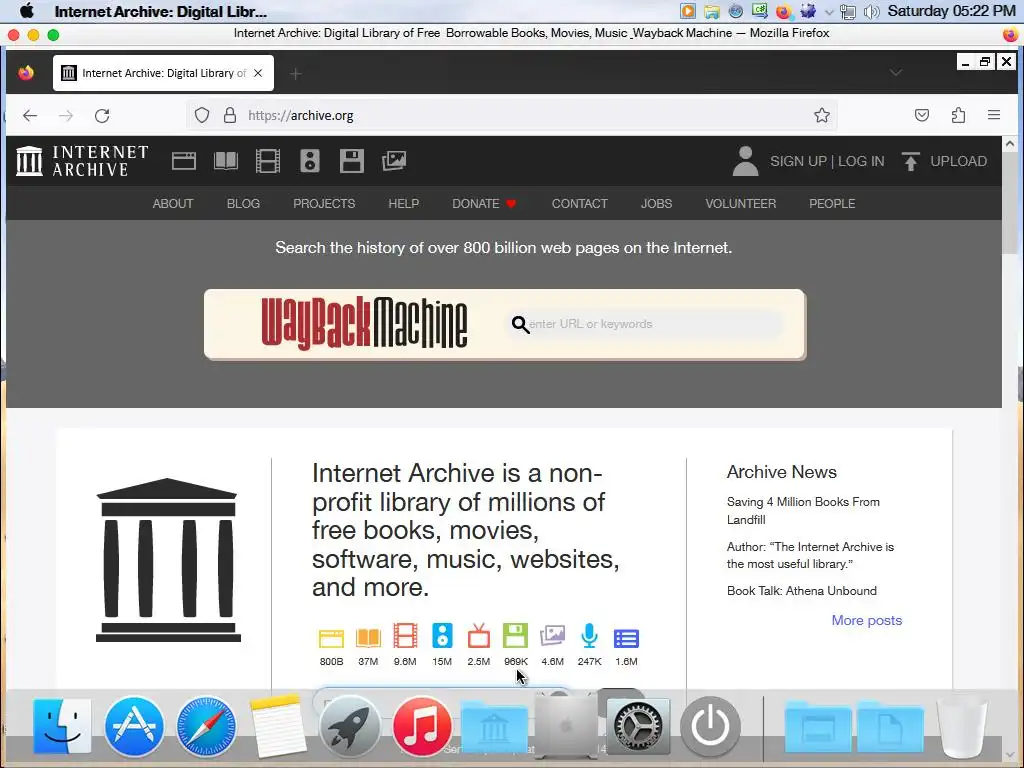Screen dimensions: 1024x768
Task: Open the Book Talk: Athena Unbound post
Action: [x=802, y=591]
